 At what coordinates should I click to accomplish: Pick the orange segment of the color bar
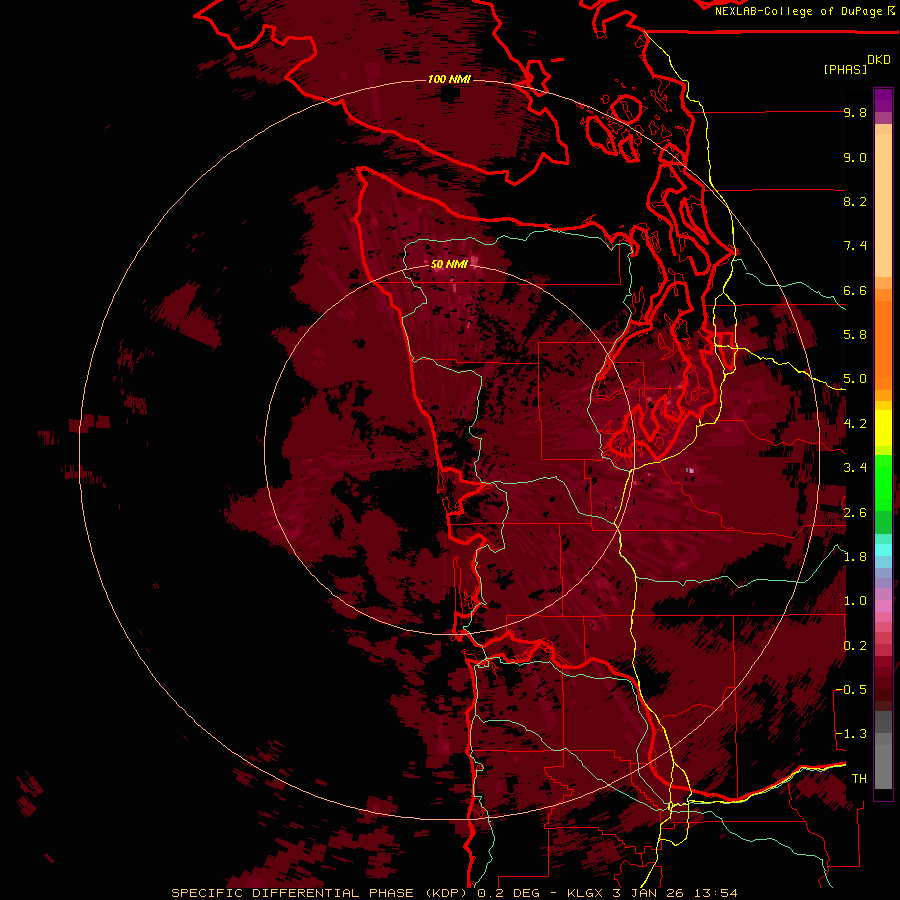(x=883, y=344)
